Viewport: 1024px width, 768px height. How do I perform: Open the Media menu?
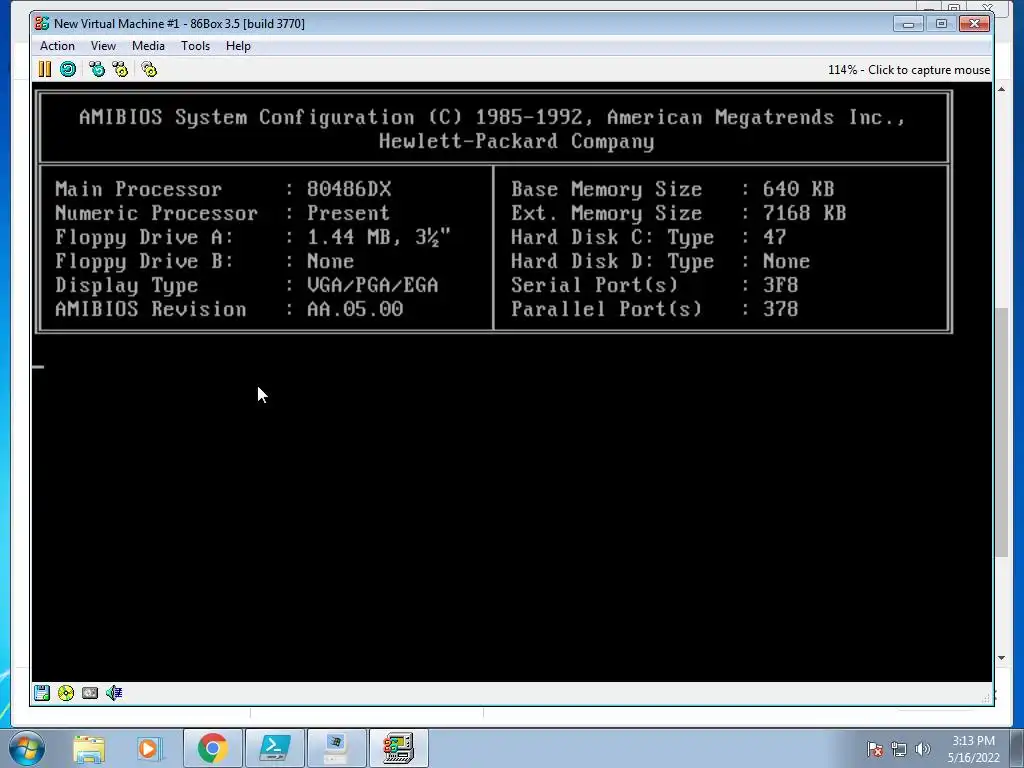tap(148, 46)
